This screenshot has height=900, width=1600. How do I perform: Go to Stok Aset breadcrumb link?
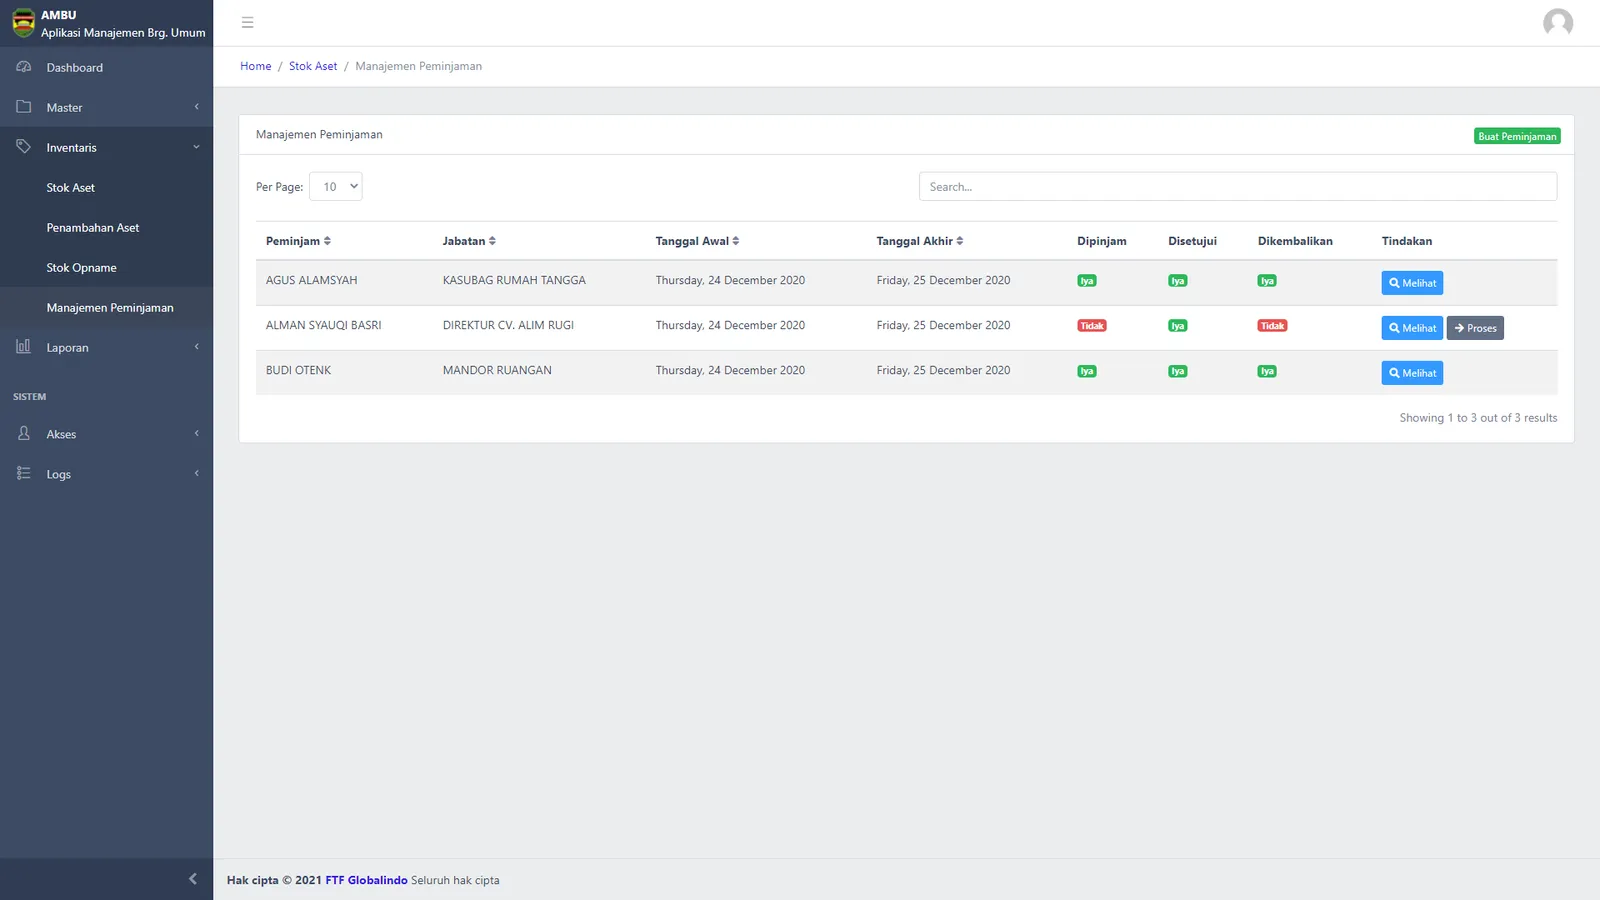point(313,66)
